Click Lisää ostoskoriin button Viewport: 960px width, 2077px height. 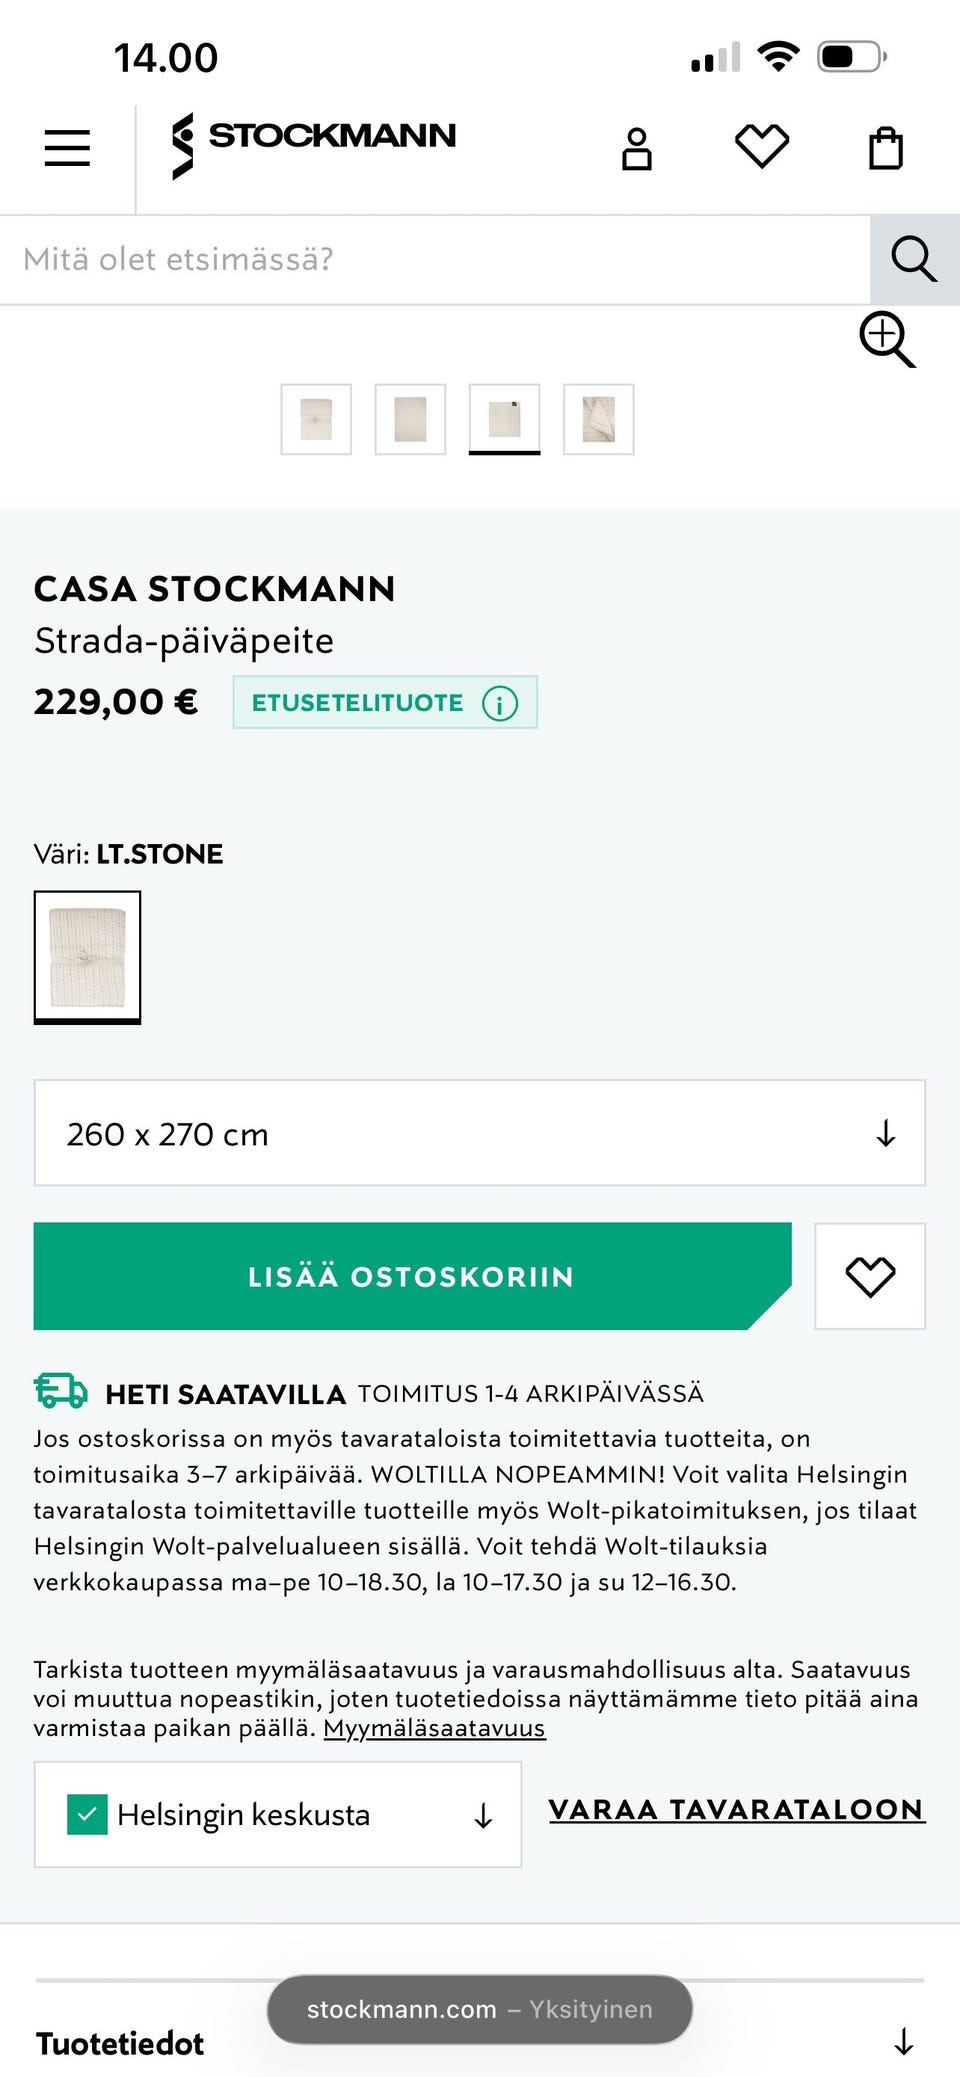pyautogui.click(x=412, y=1276)
